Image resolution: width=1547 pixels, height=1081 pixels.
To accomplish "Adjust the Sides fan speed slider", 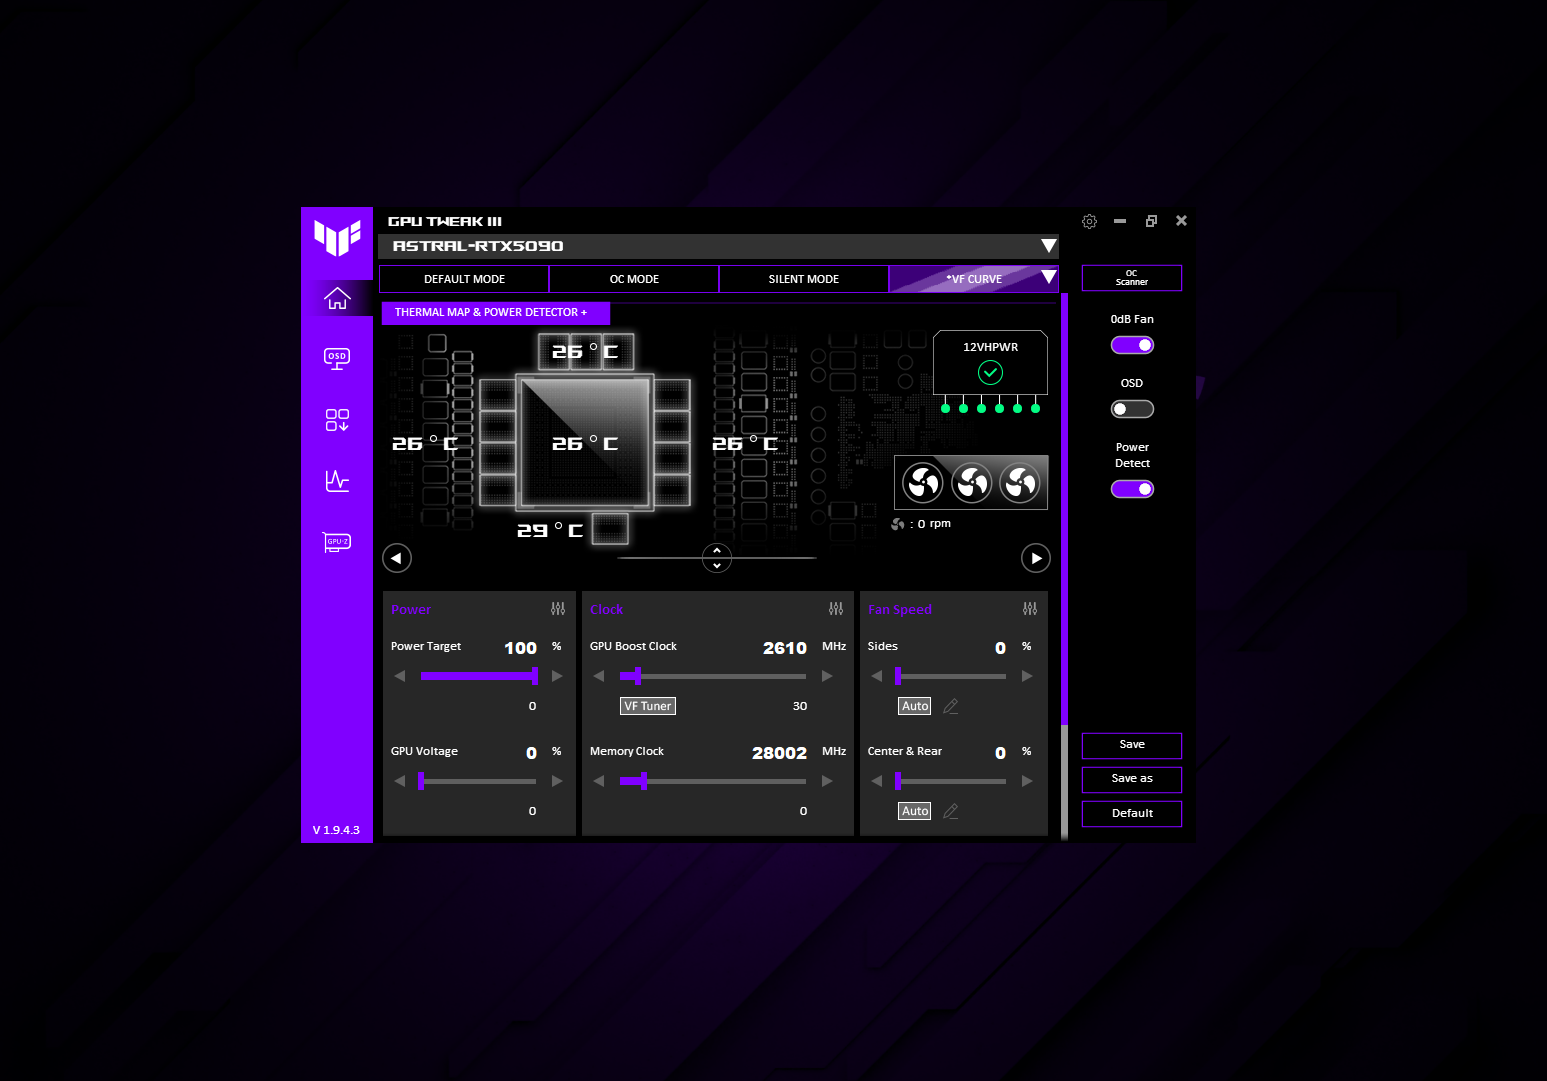I will pos(951,676).
